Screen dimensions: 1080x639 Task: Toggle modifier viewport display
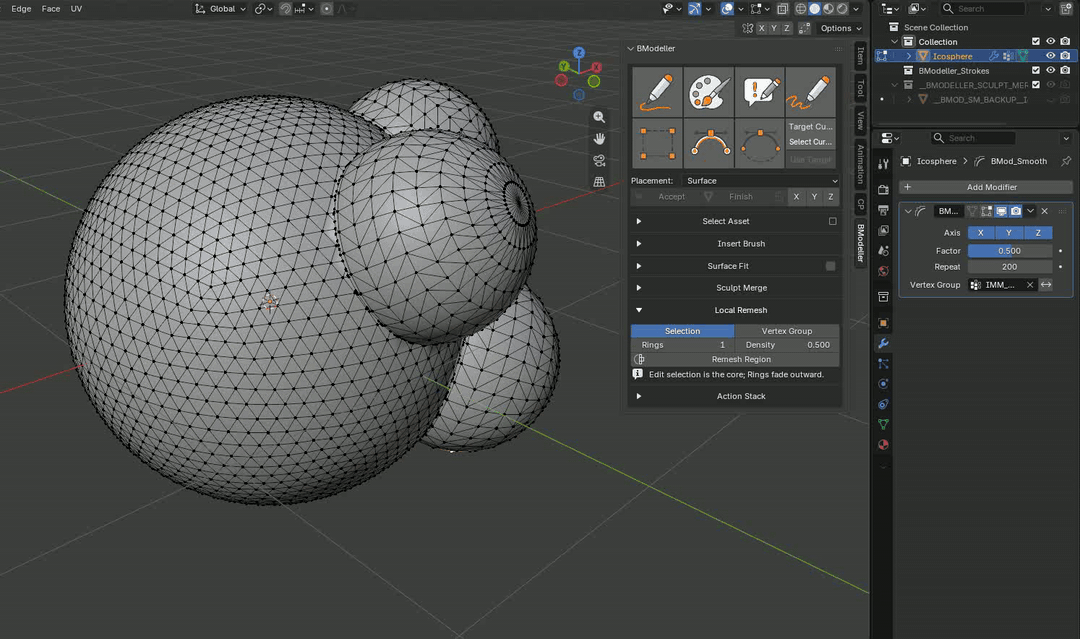(x=1001, y=211)
